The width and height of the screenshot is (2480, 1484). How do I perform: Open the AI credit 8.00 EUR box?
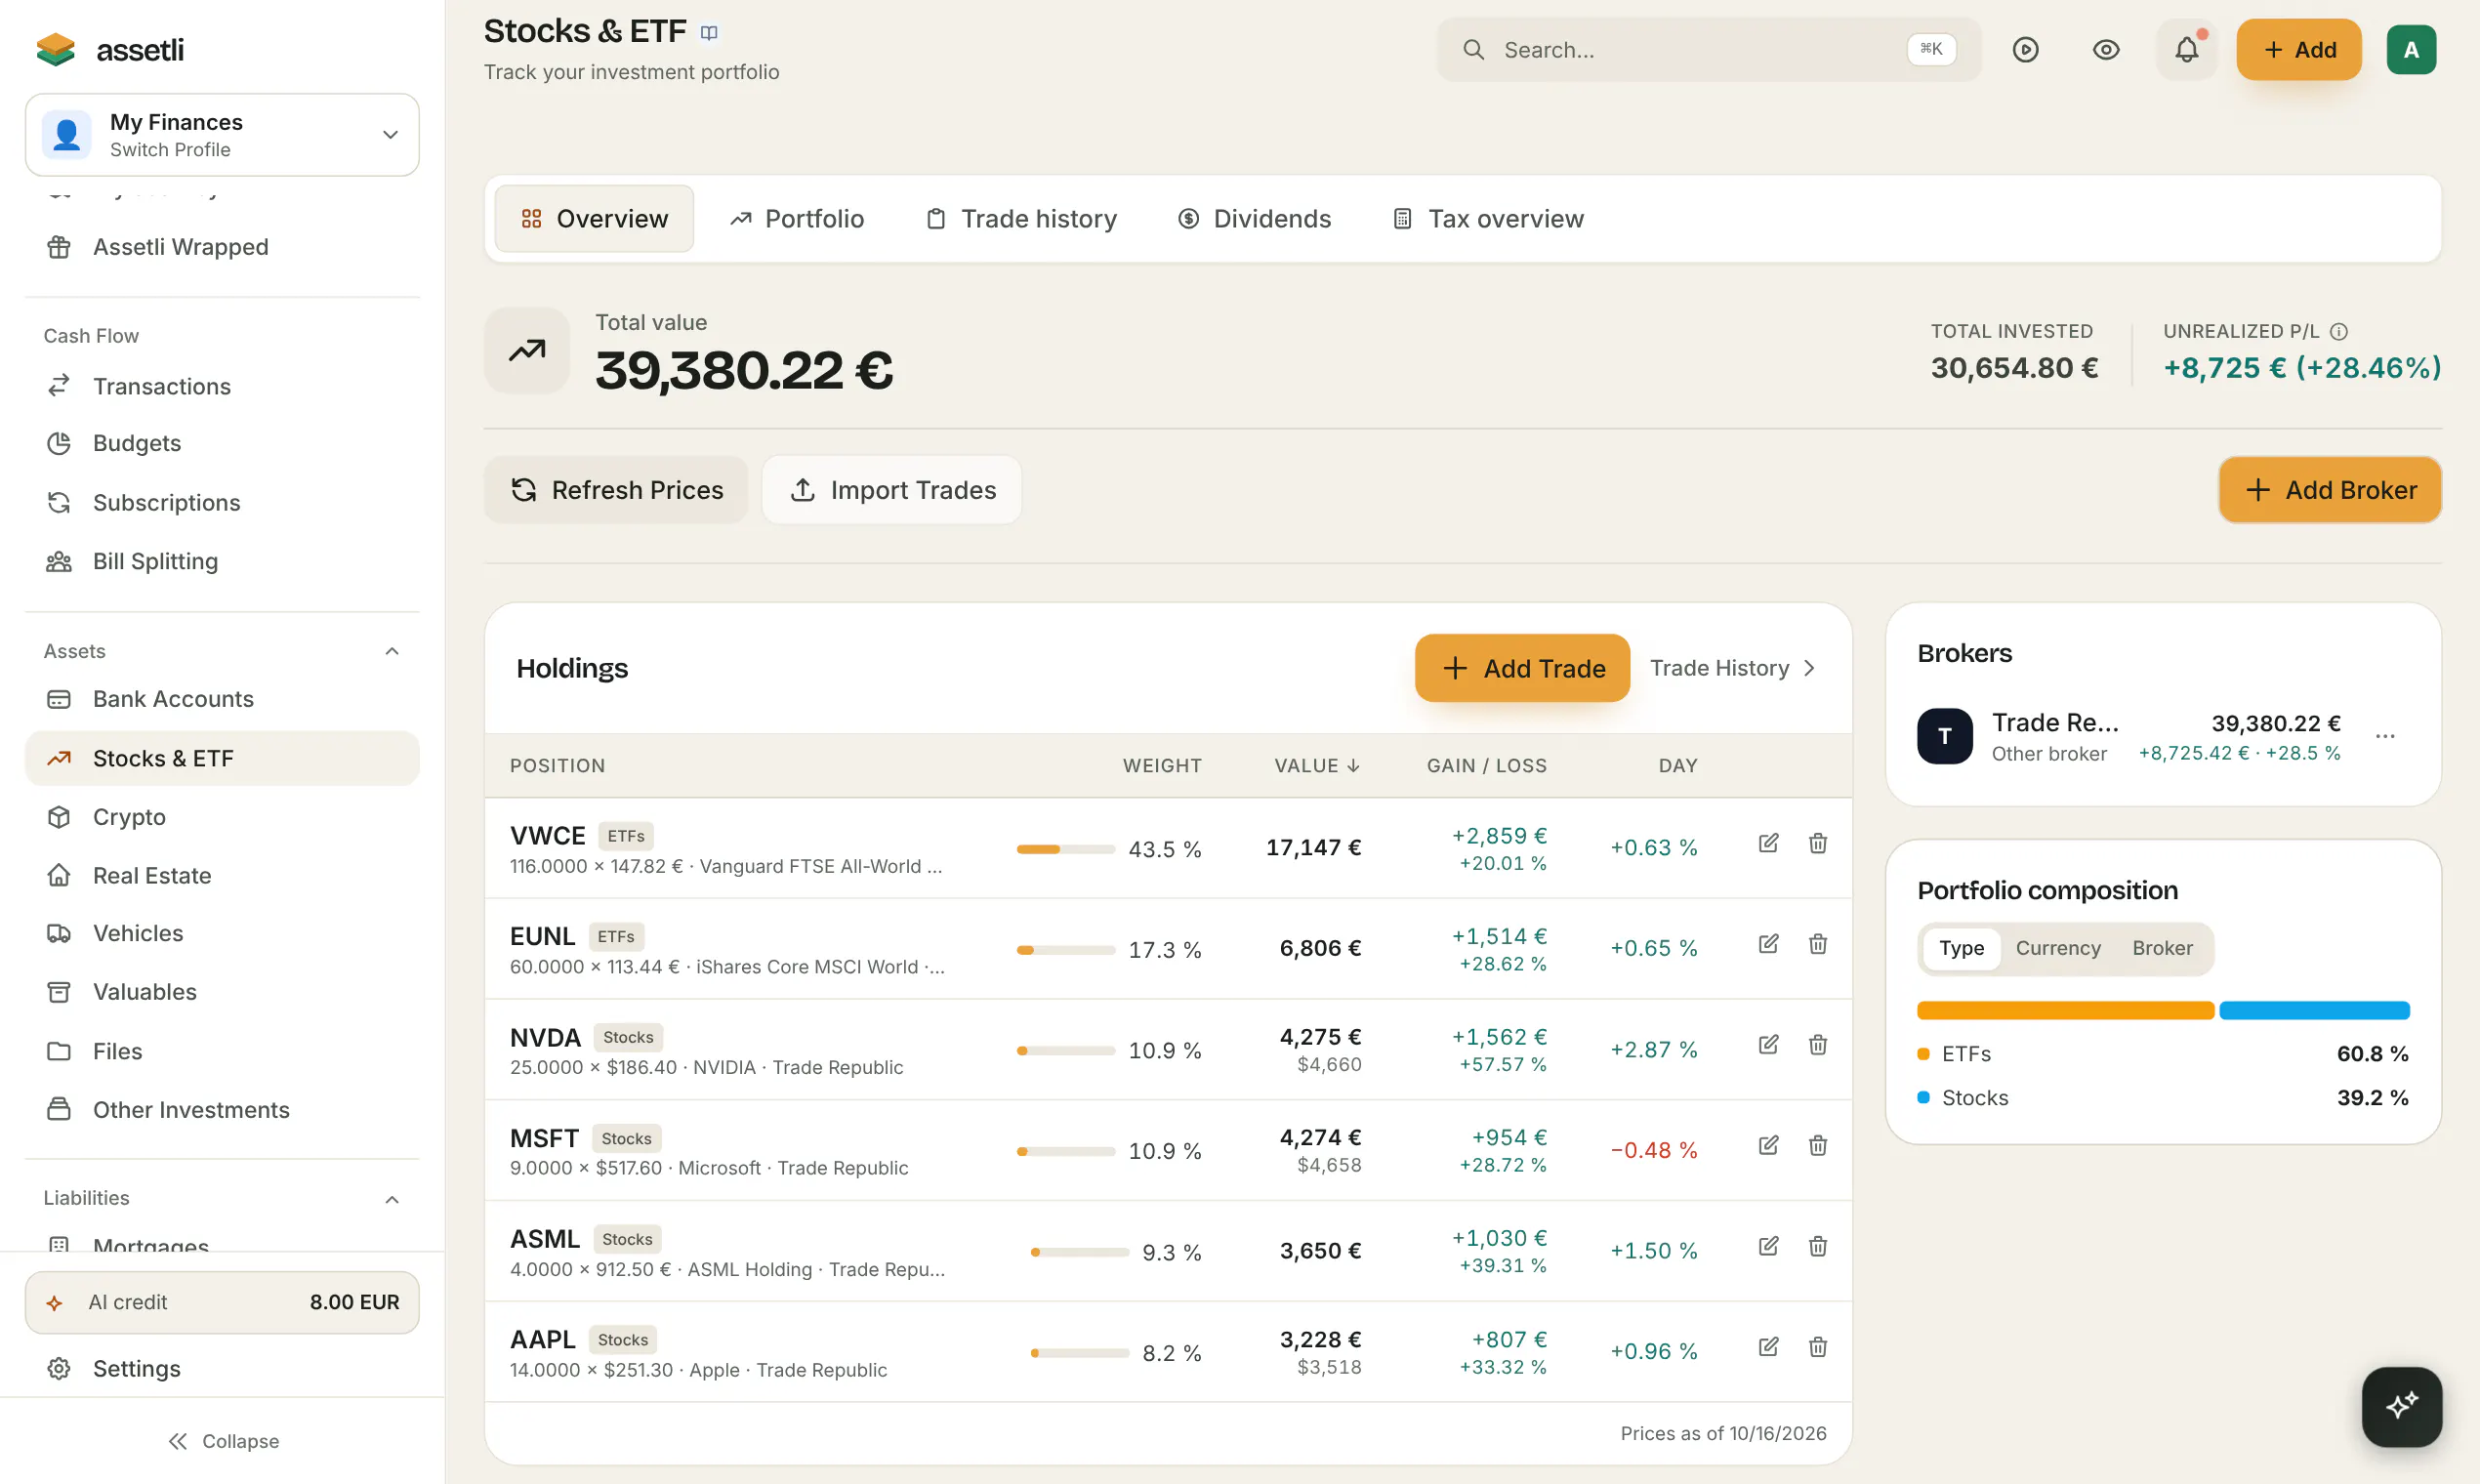coord(222,1302)
